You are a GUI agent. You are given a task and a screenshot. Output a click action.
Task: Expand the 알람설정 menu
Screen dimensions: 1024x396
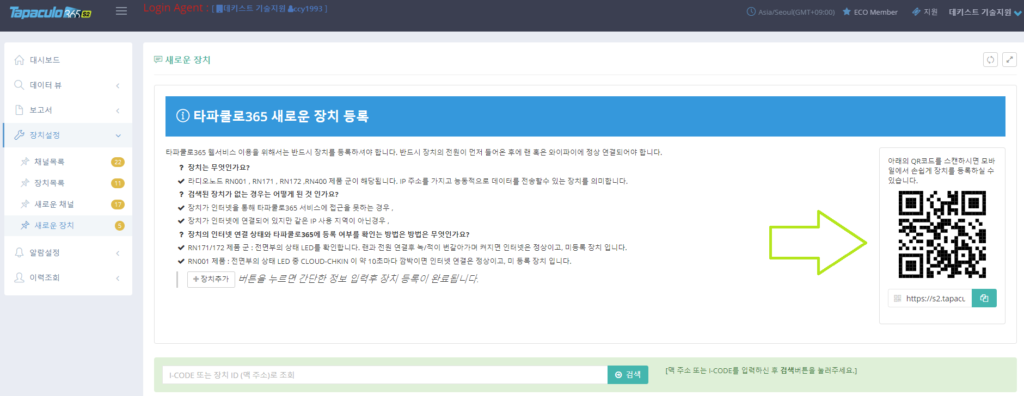click(x=68, y=252)
